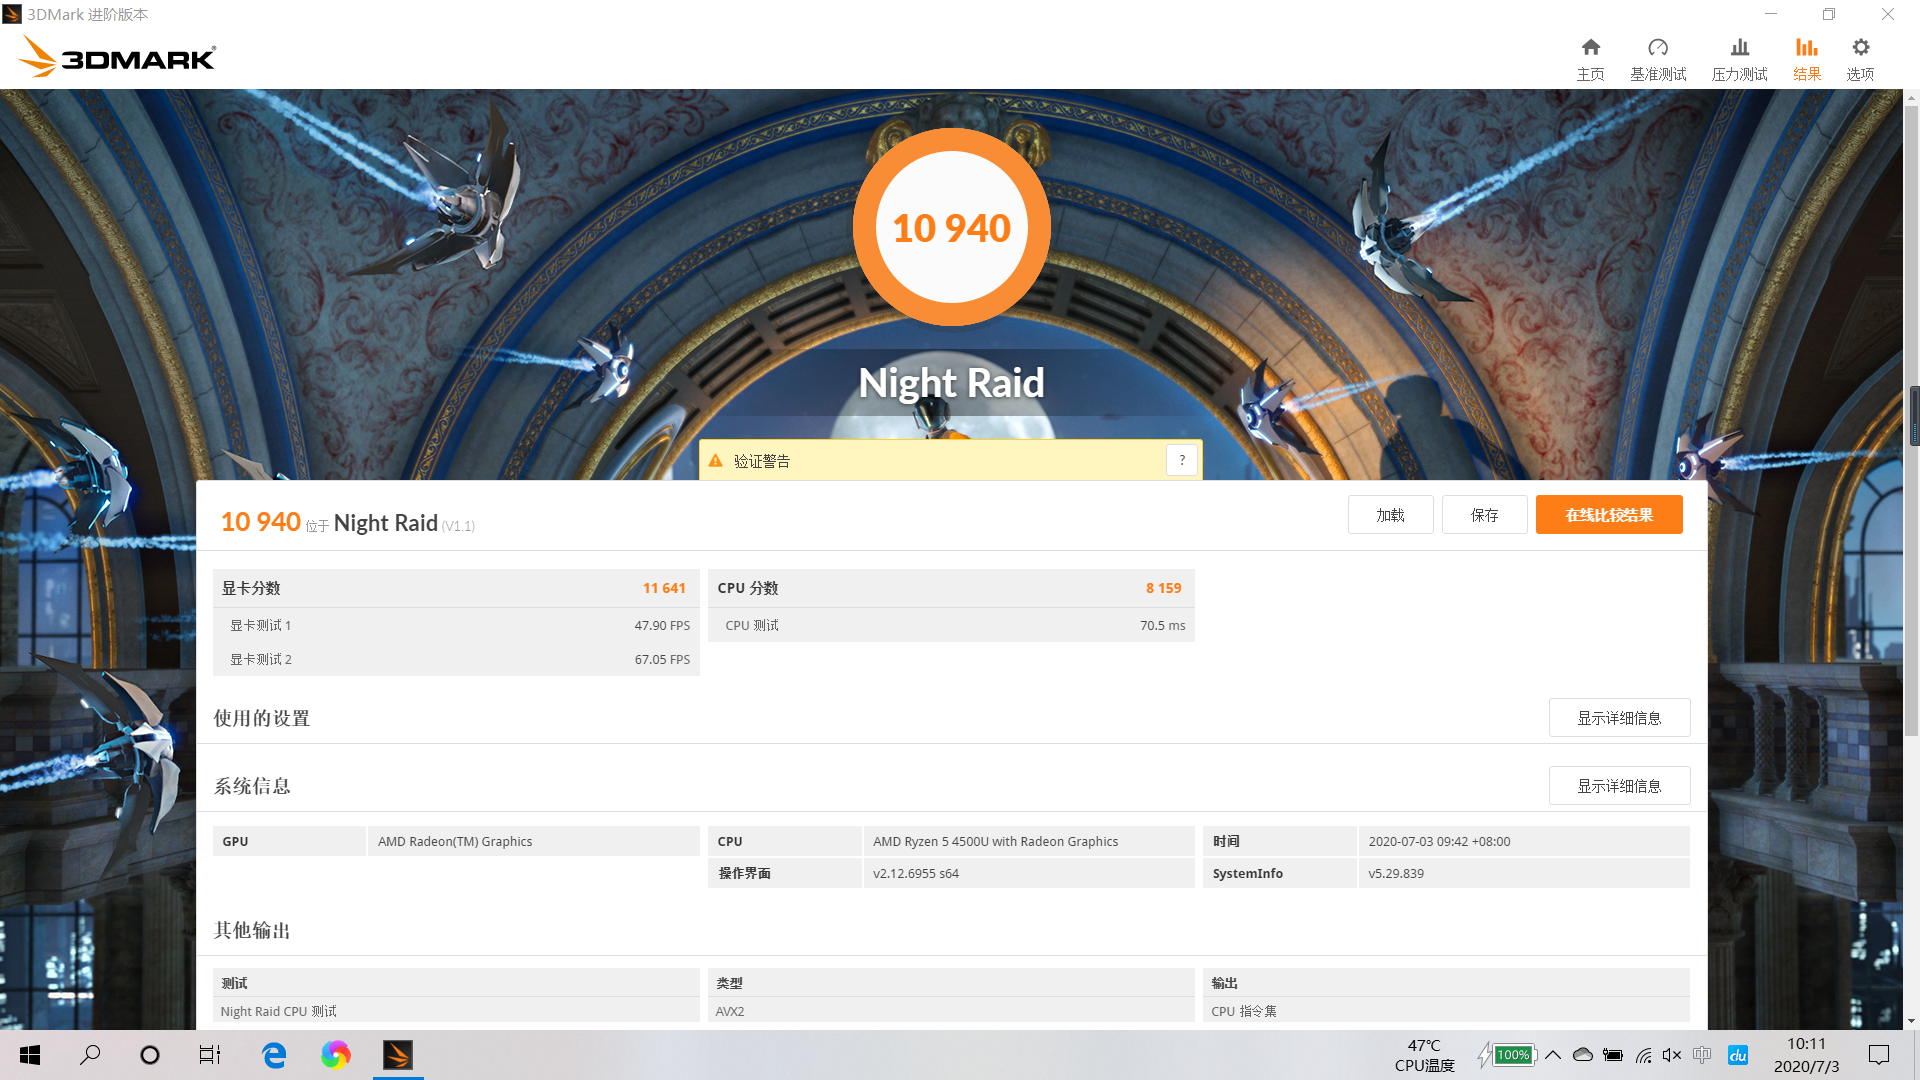The height and width of the screenshot is (1080, 1920).
Task: Click the 显卡分数 11 641 row
Action: (456, 588)
